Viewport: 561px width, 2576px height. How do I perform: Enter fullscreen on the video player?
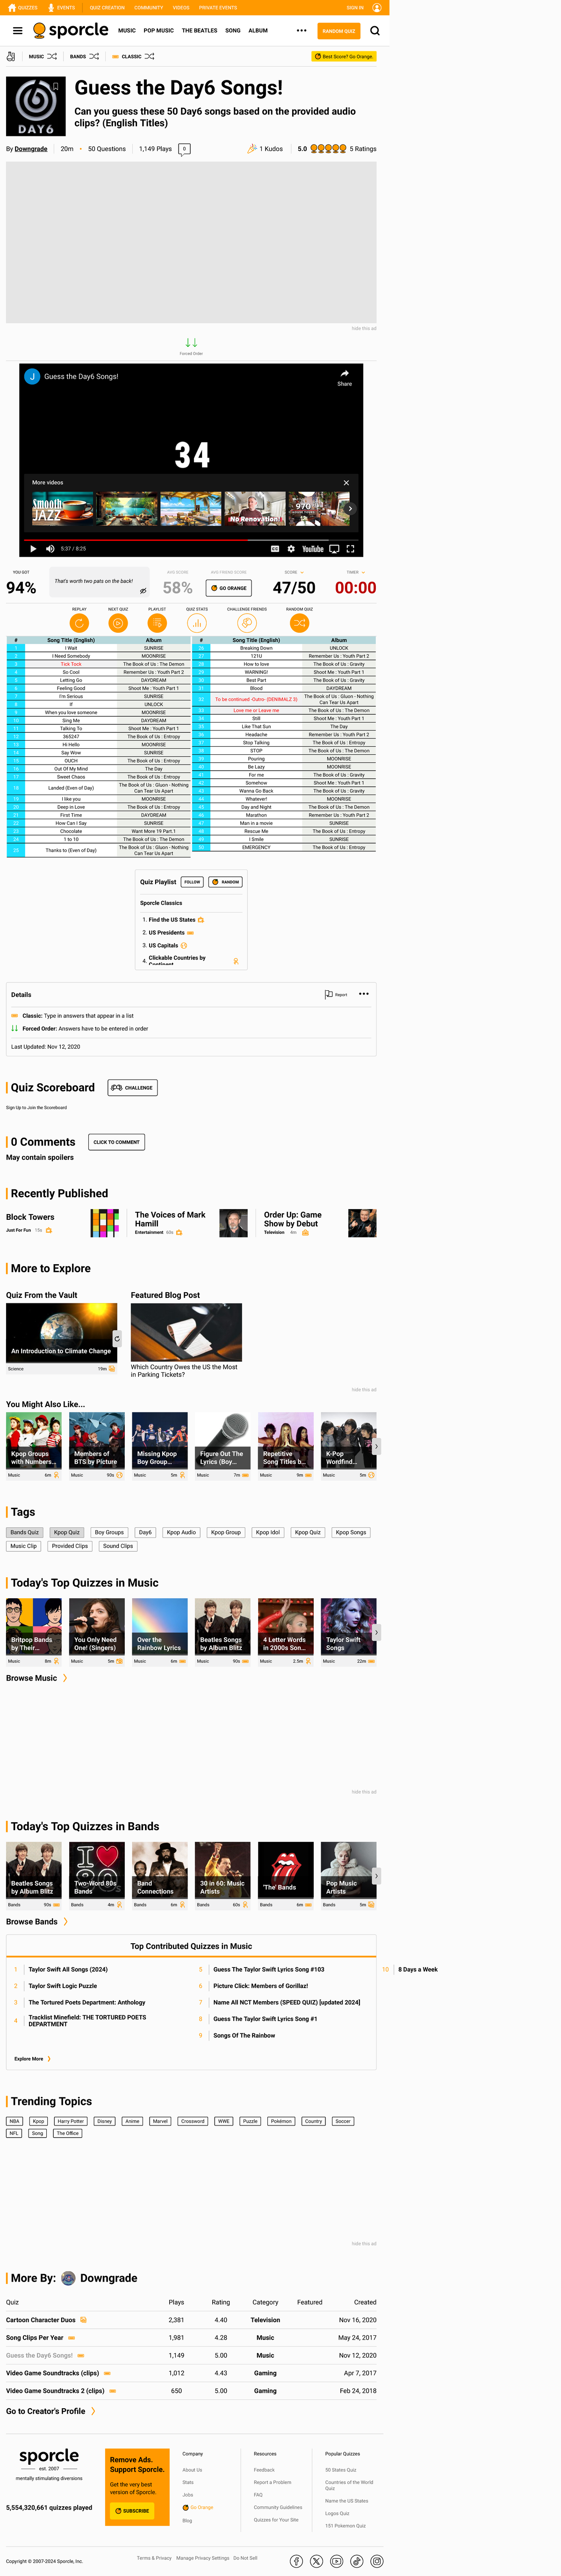[x=351, y=549]
